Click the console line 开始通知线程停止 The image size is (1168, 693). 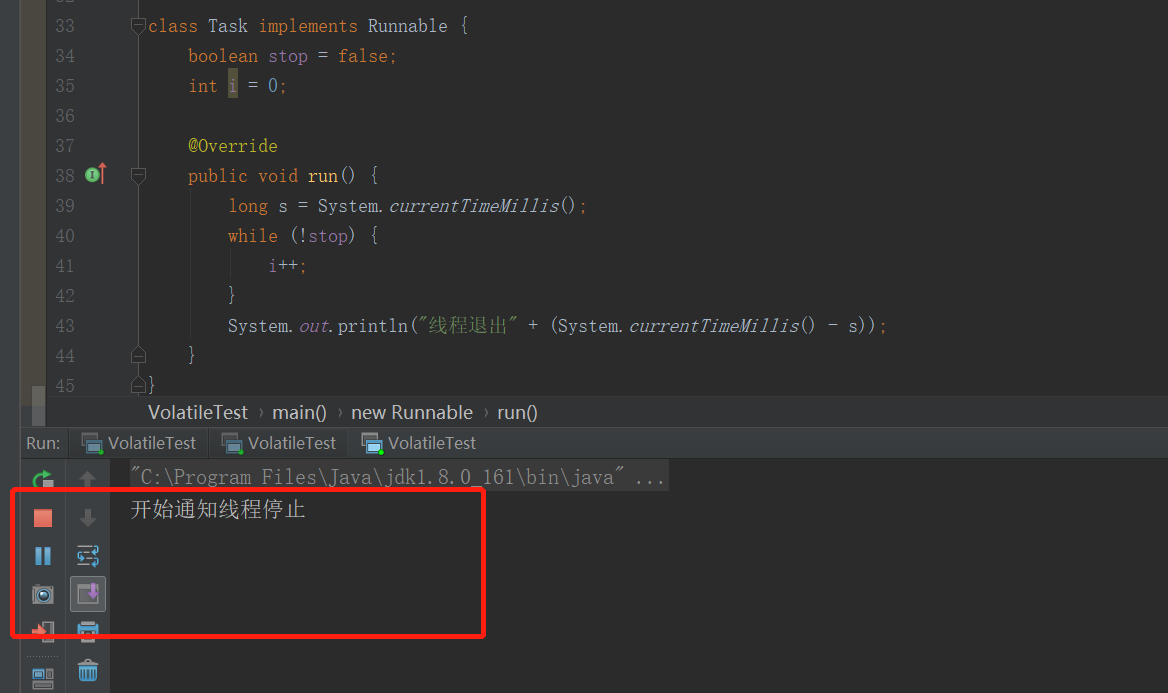[218, 510]
